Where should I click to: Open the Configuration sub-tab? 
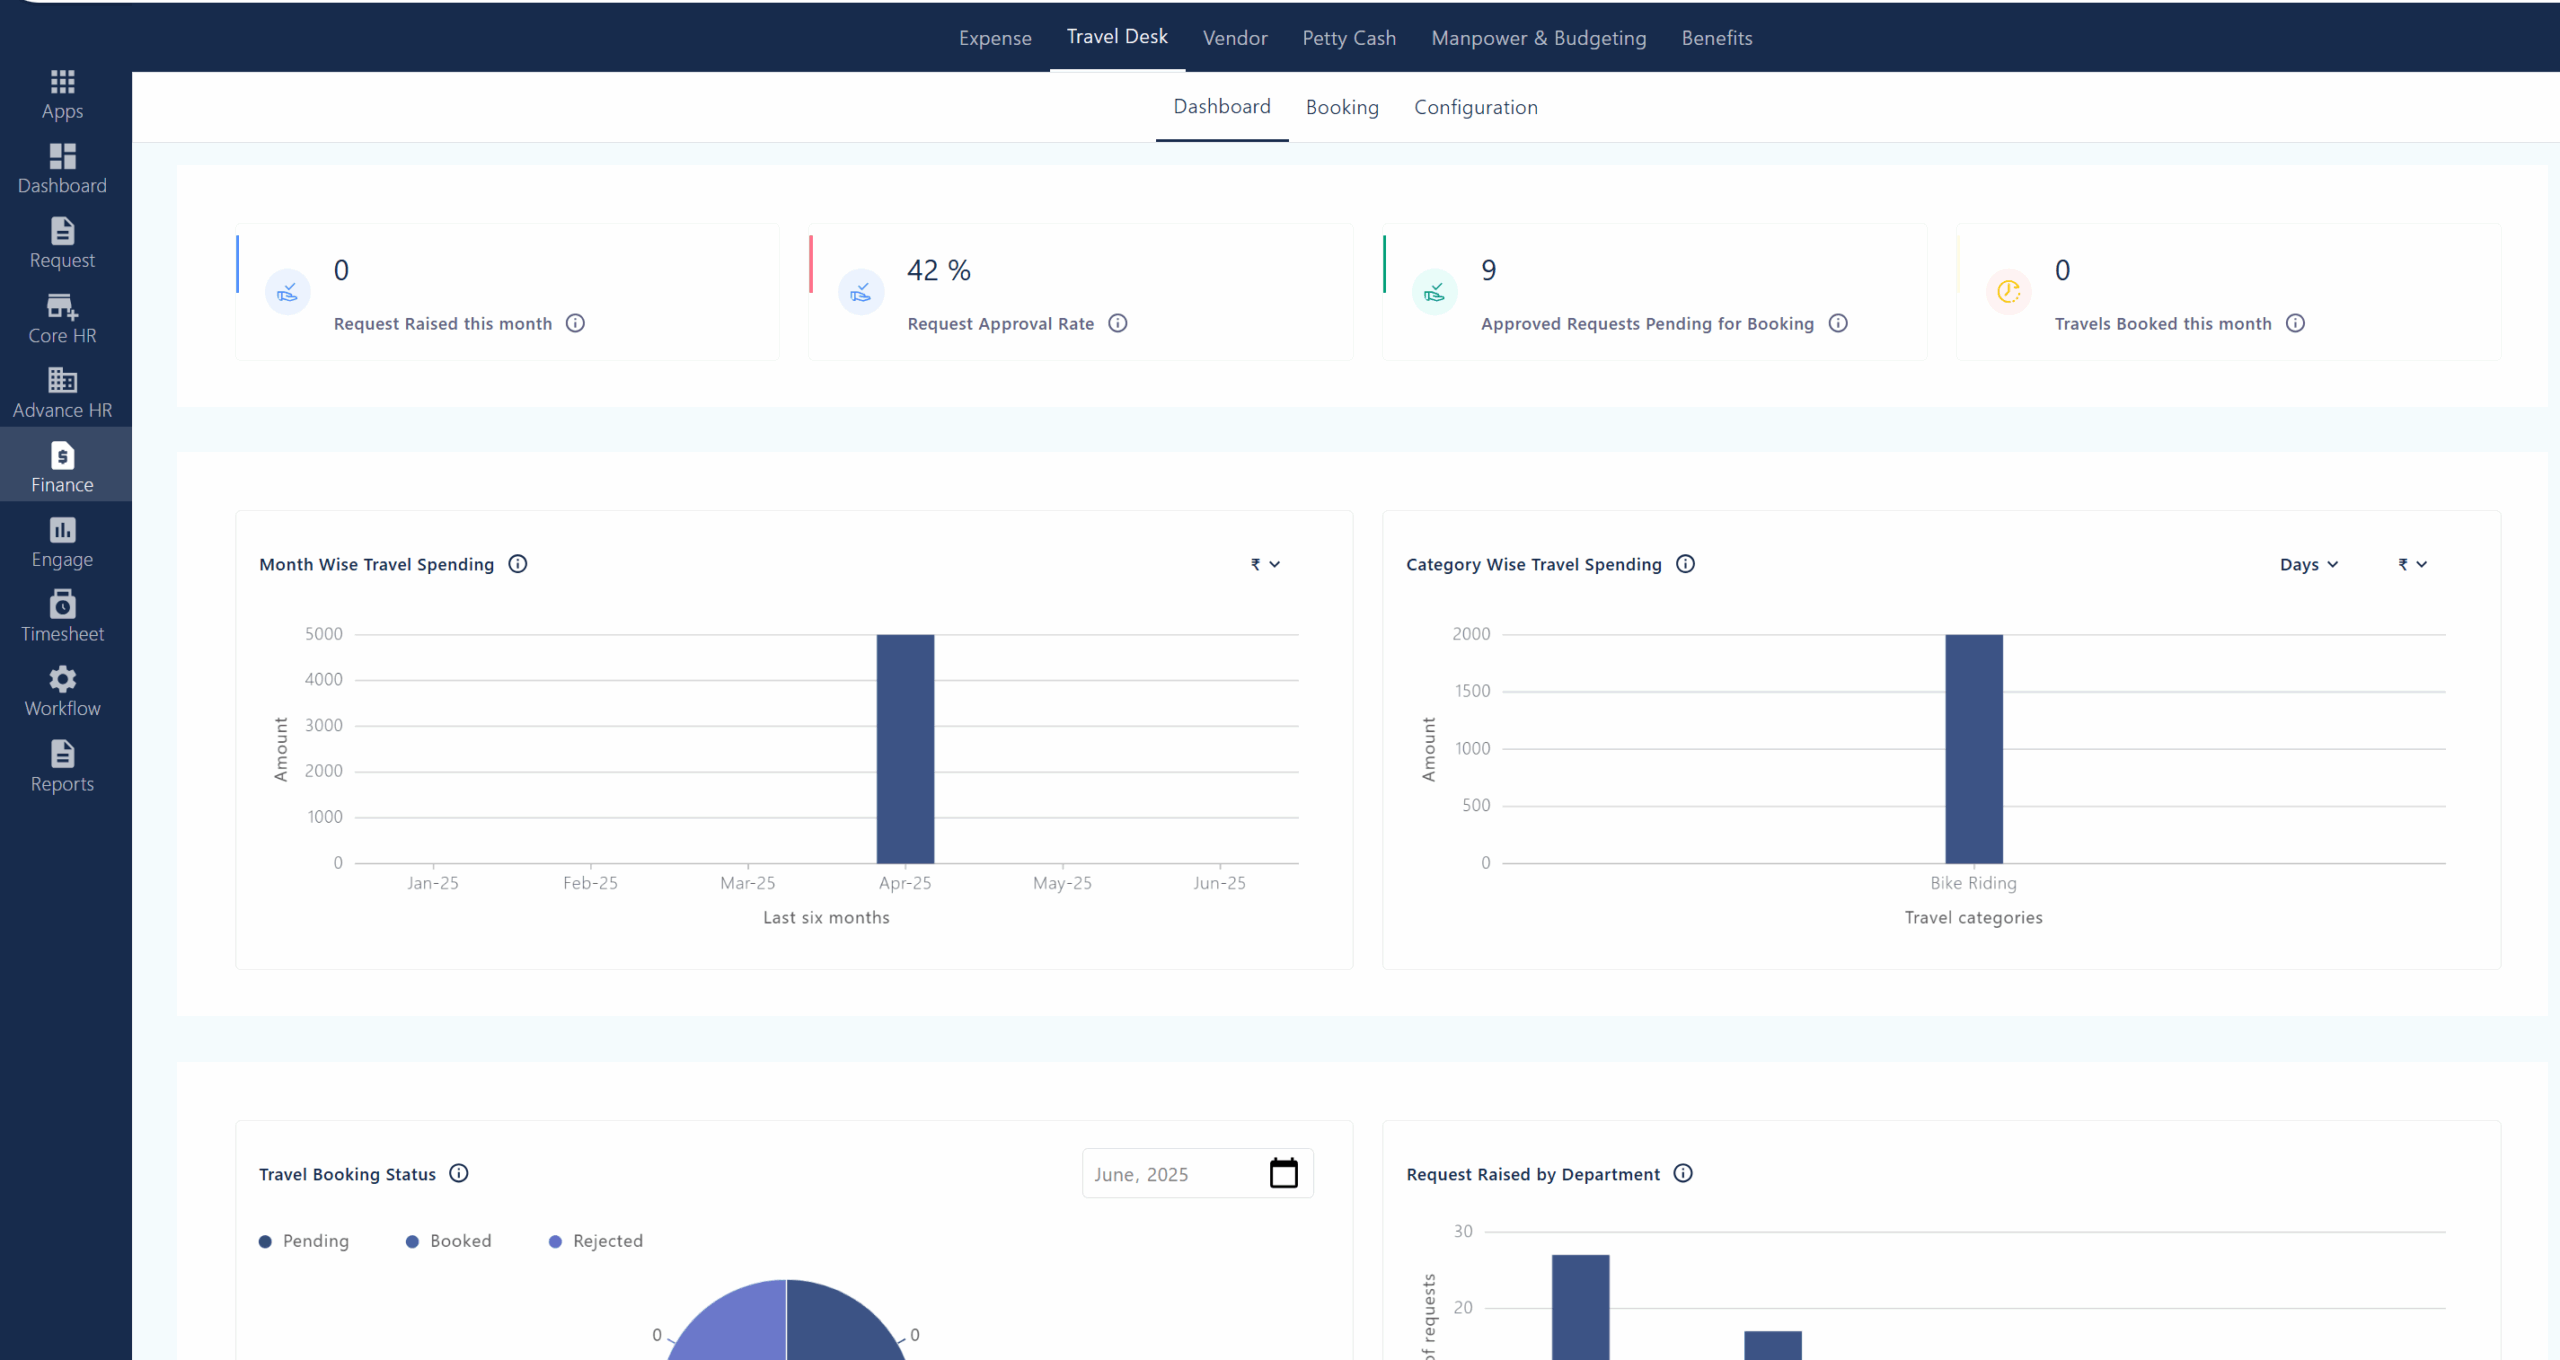tap(1476, 107)
